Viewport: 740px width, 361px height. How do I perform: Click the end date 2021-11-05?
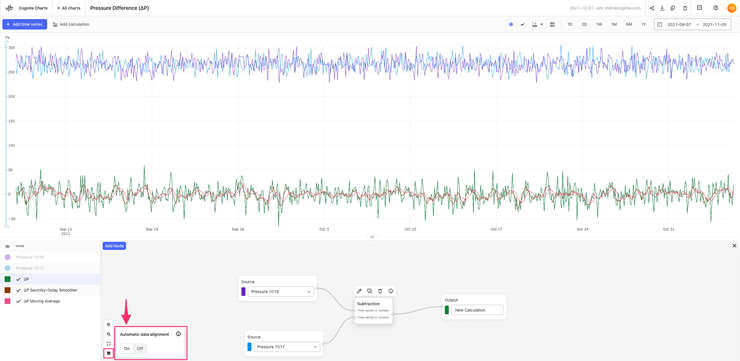715,24
